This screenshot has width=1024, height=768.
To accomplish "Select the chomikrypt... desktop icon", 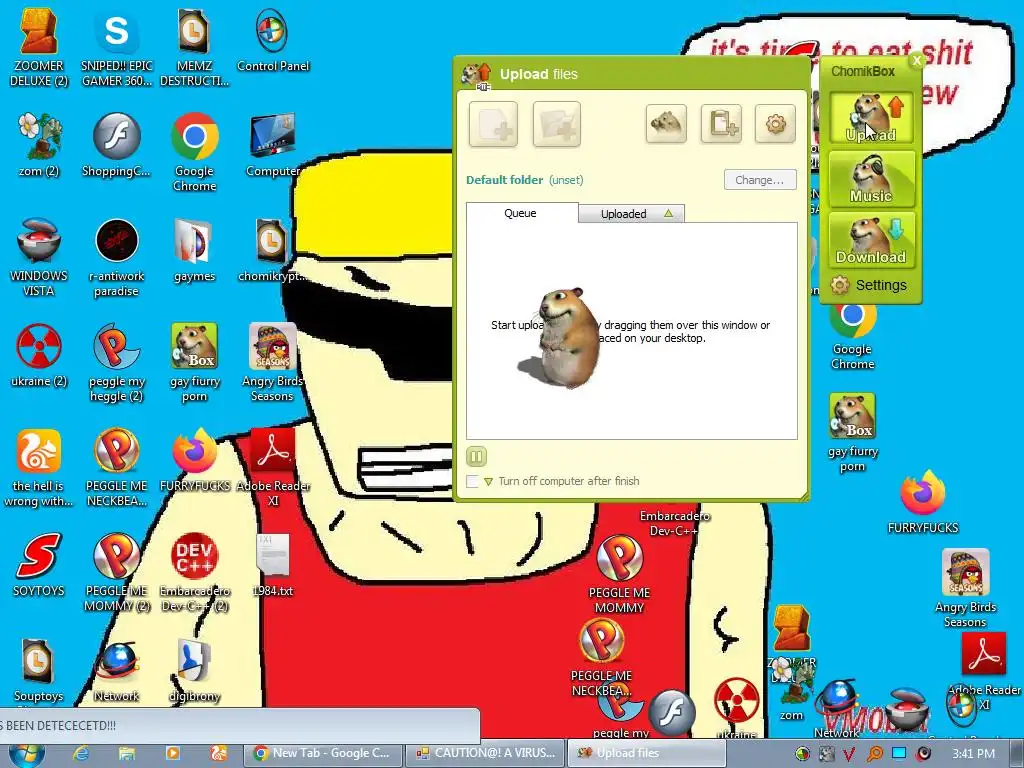I will click(272, 251).
